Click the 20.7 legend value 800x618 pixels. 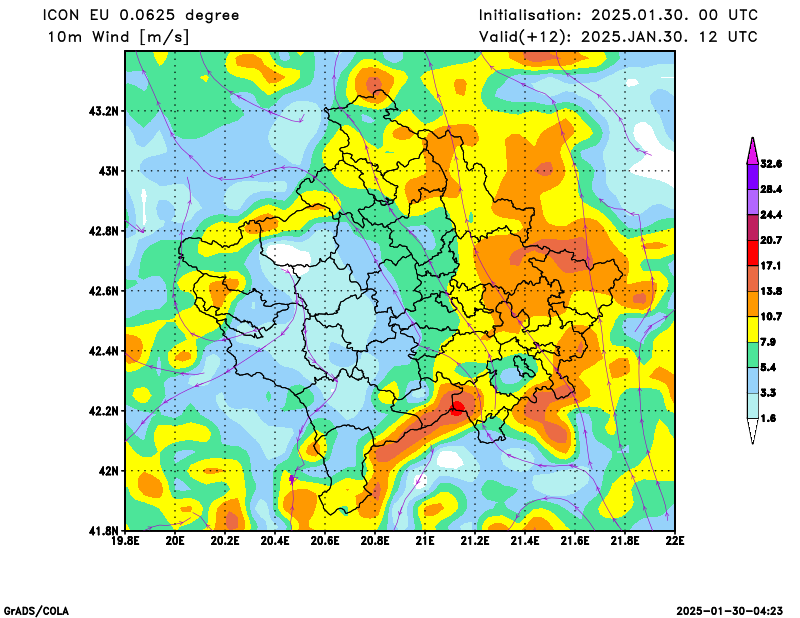pos(771,240)
